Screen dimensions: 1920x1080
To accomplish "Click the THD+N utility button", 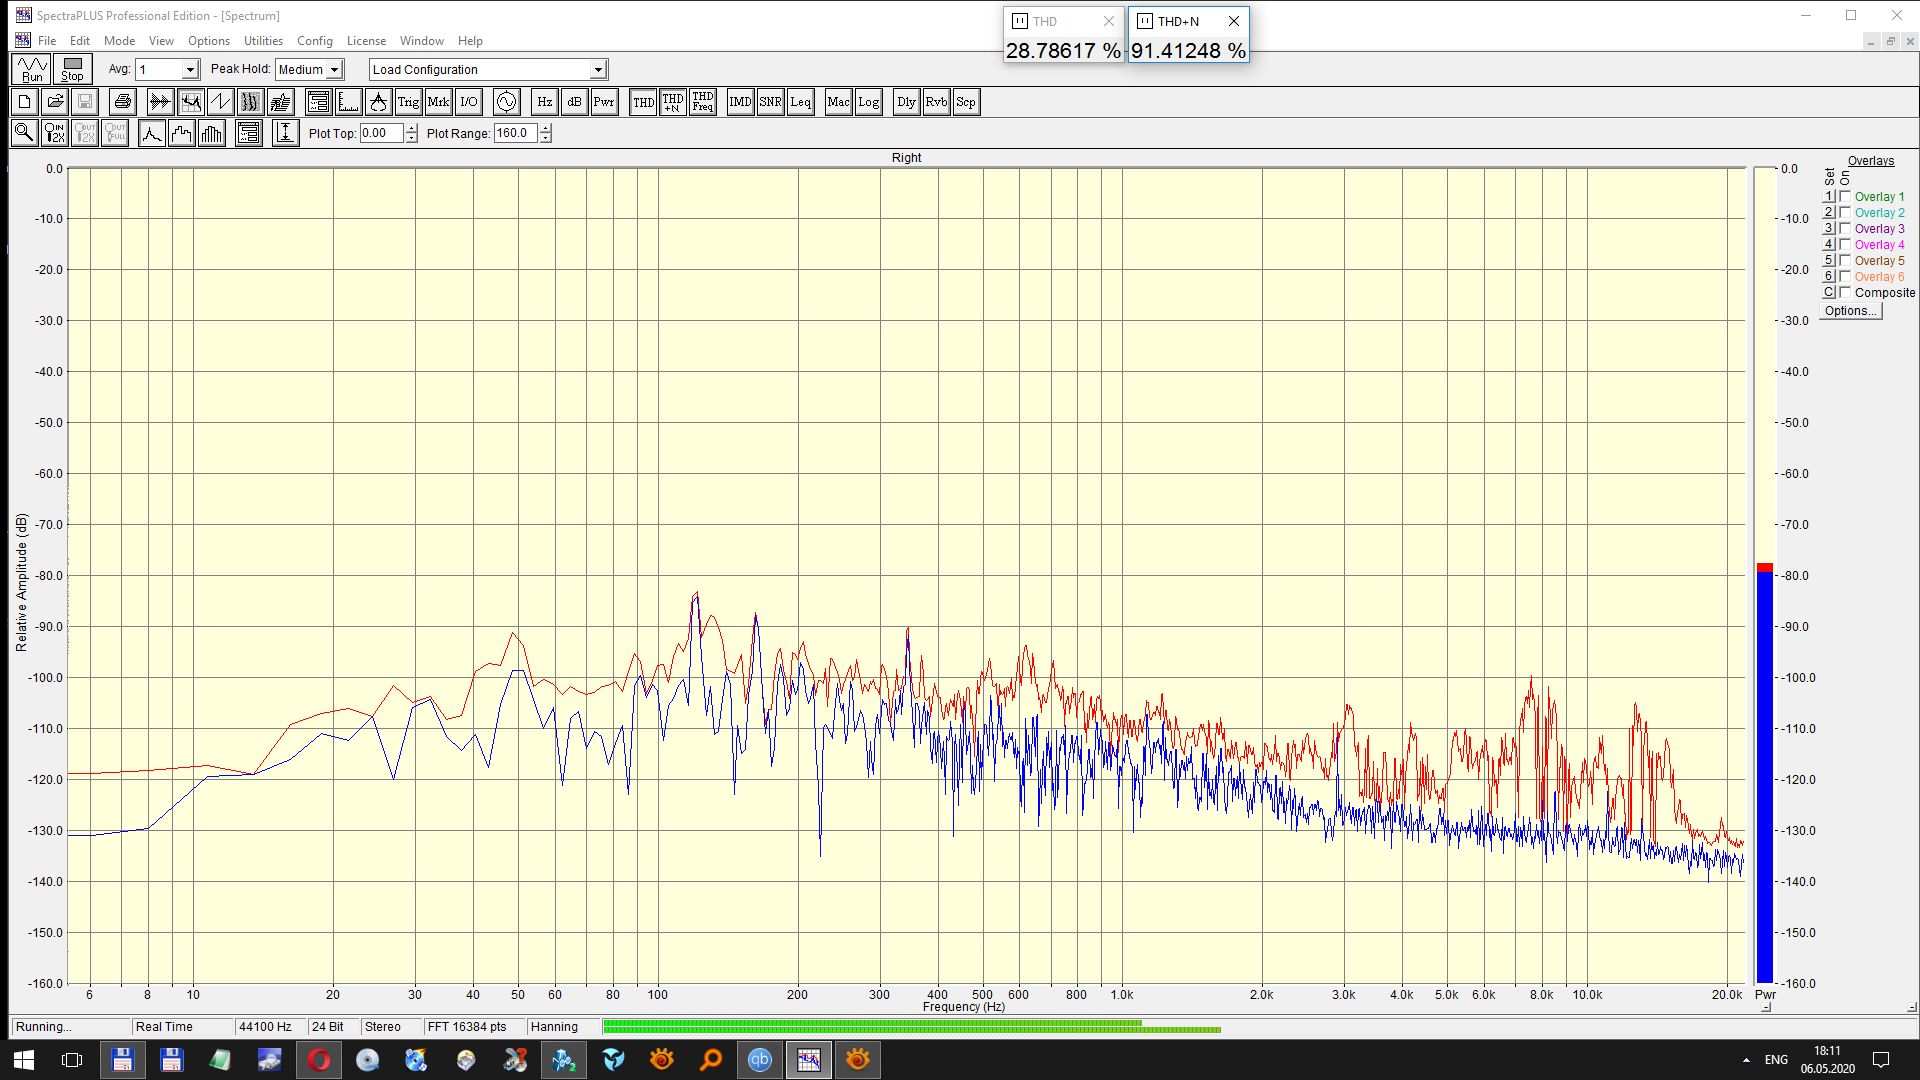I will point(673,102).
